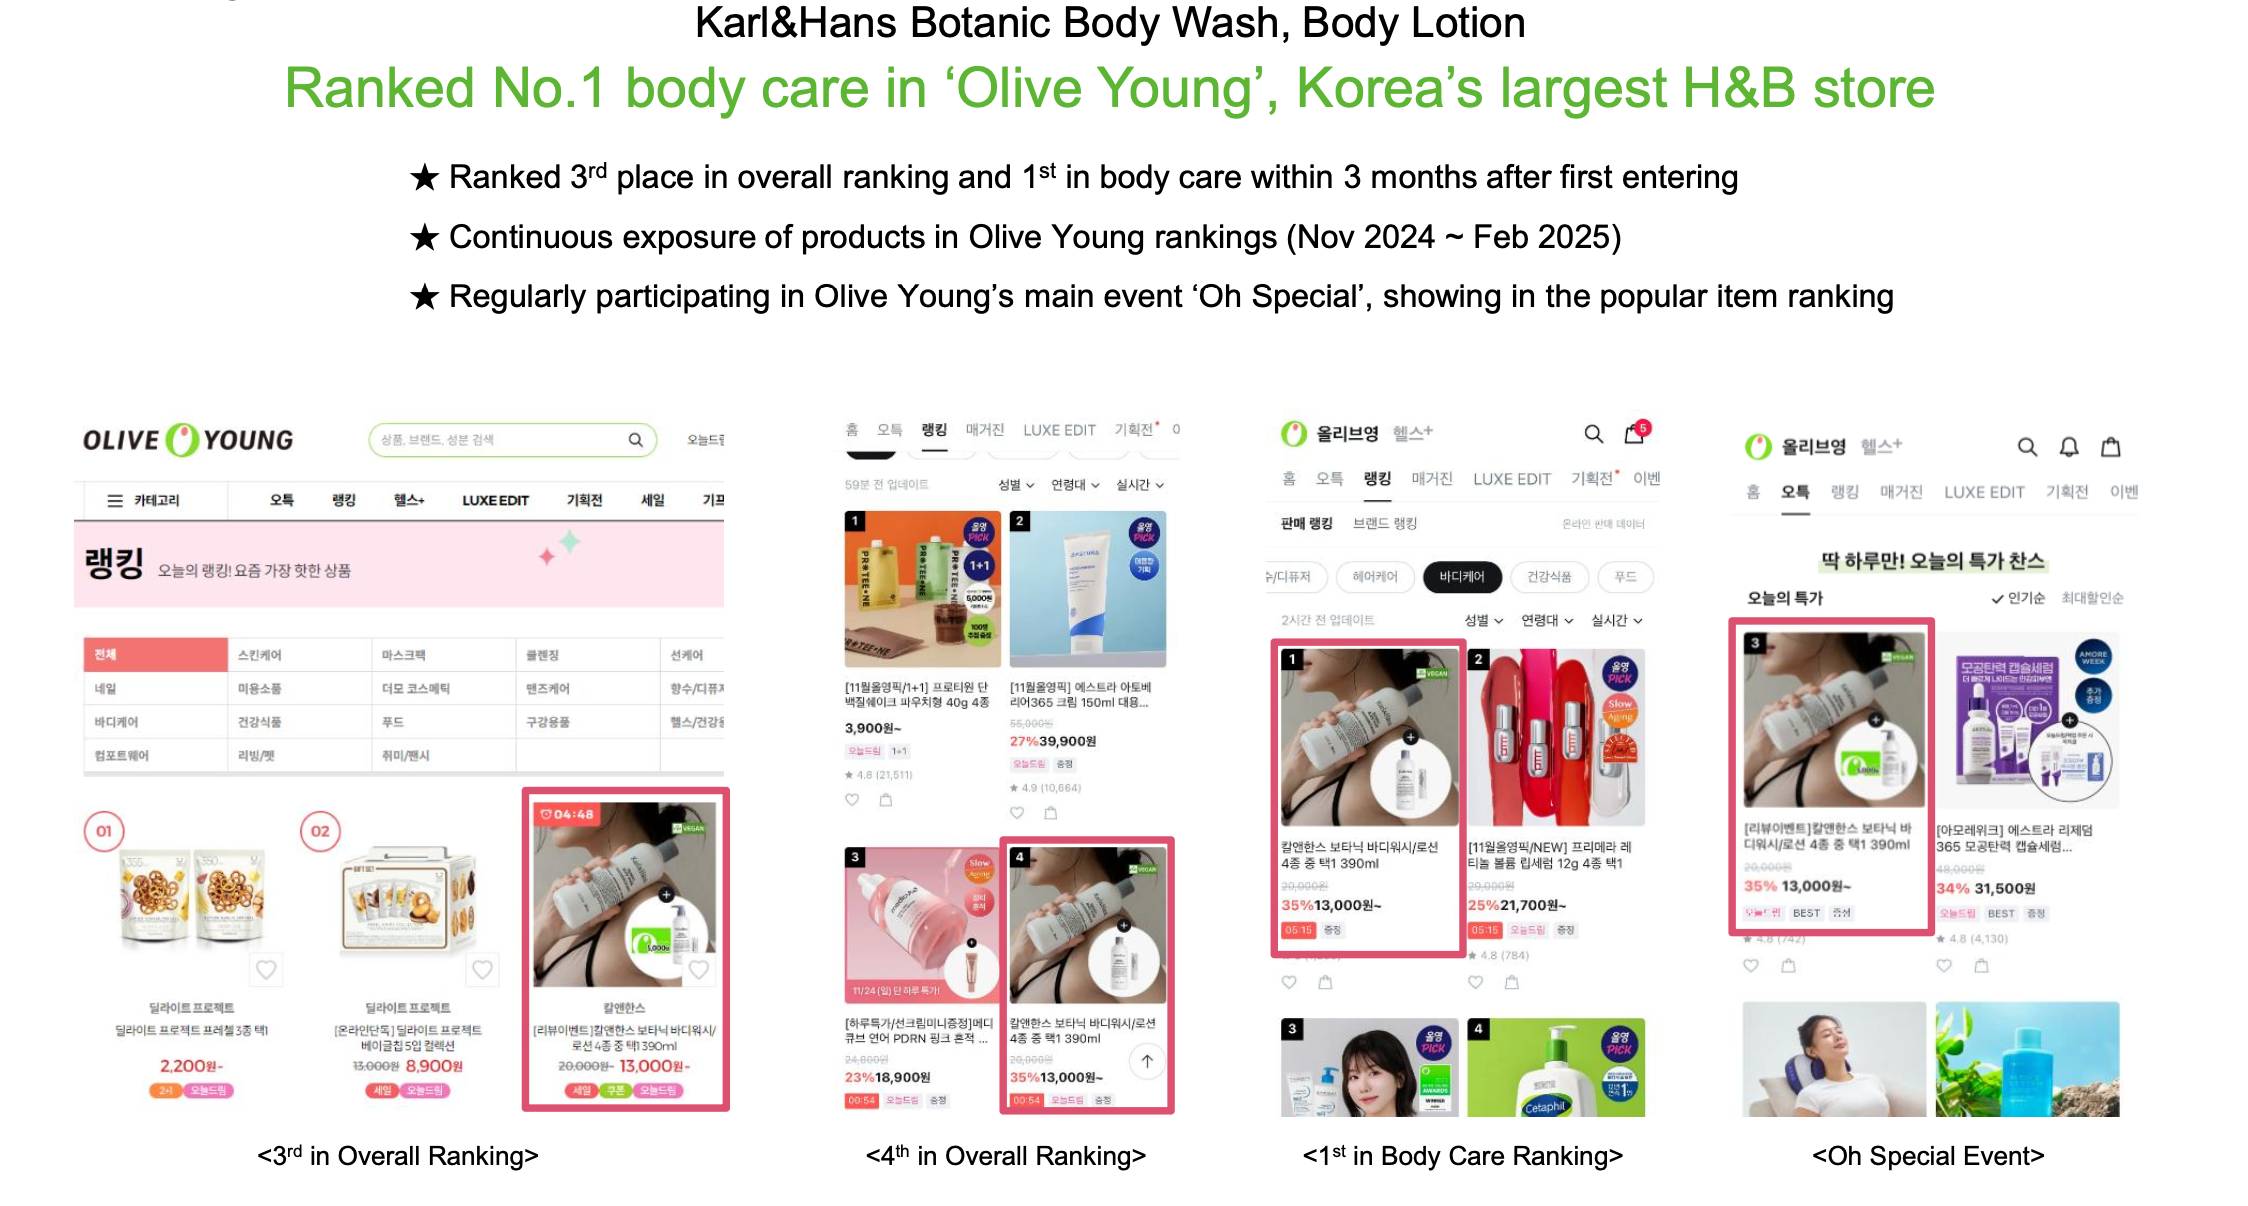Select the 인기순 sort option

tap(2018, 598)
